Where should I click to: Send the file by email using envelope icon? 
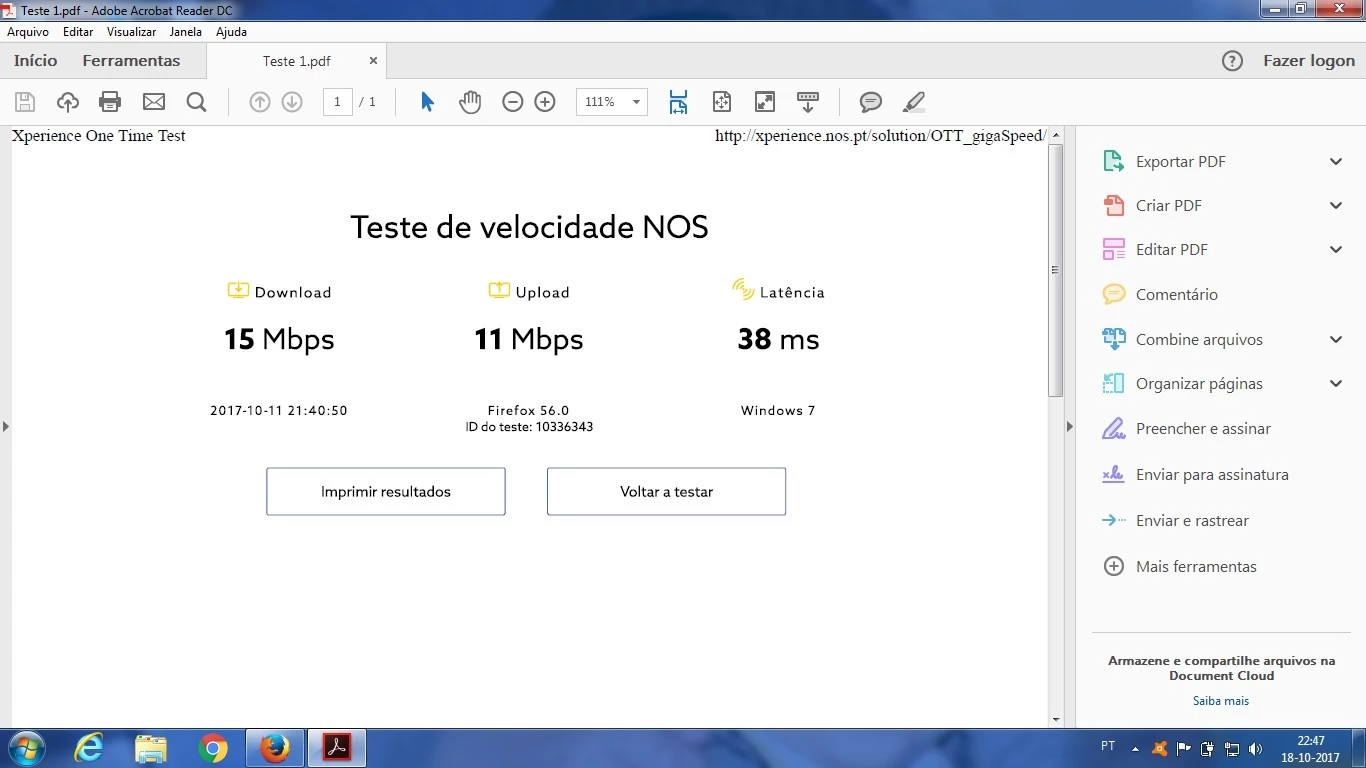pos(153,102)
